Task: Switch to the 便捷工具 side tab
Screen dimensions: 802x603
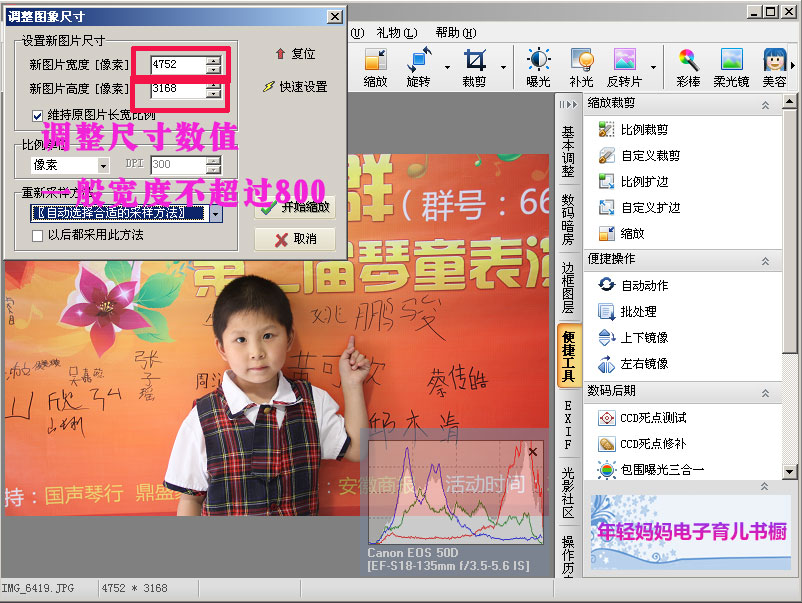Action: pyautogui.click(x=569, y=356)
